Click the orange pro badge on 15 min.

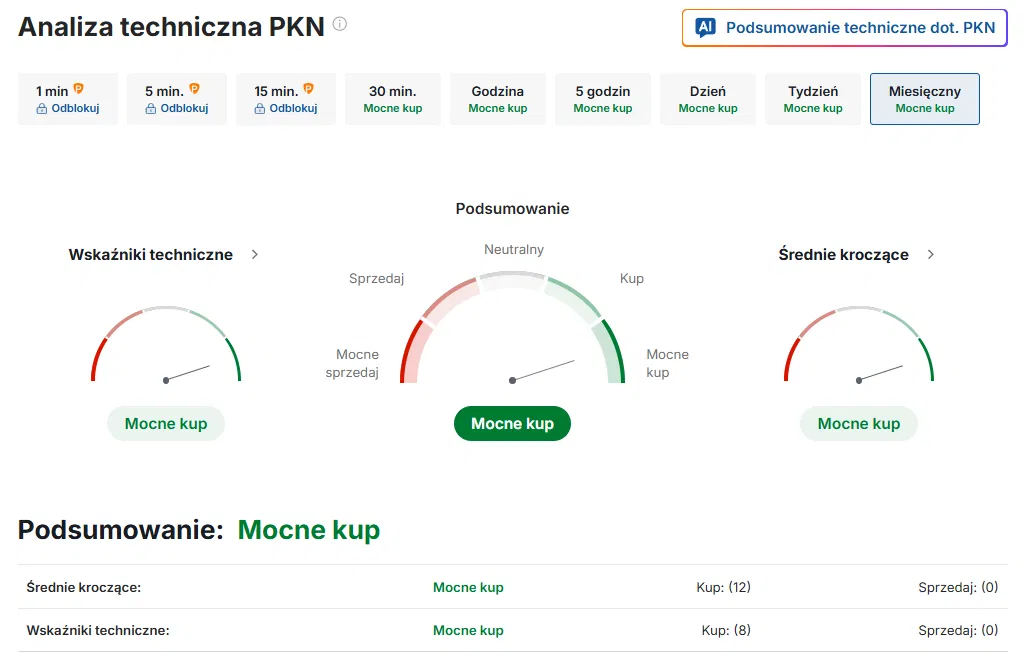308,88
